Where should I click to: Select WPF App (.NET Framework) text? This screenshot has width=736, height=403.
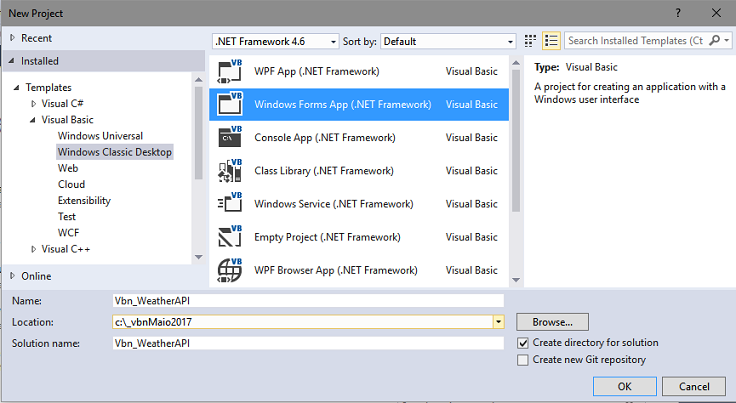pyautogui.click(x=317, y=71)
